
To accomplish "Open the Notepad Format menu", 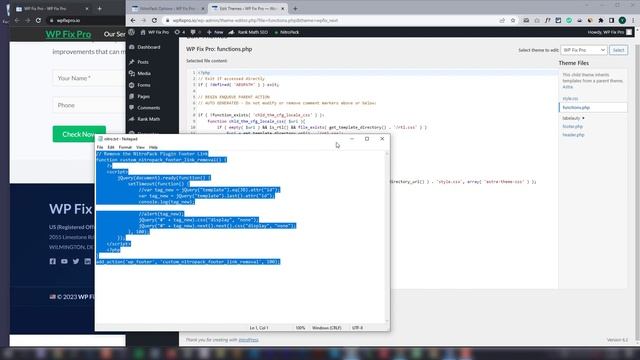I will (125, 147).
